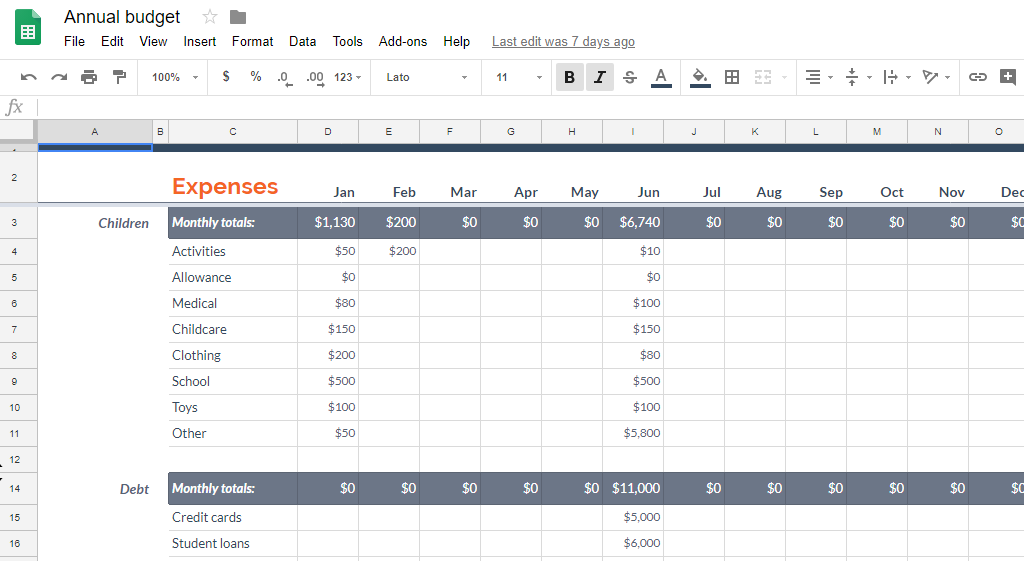Toggle italic formatting
The width and height of the screenshot is (1024, 561).
[599, 77]
